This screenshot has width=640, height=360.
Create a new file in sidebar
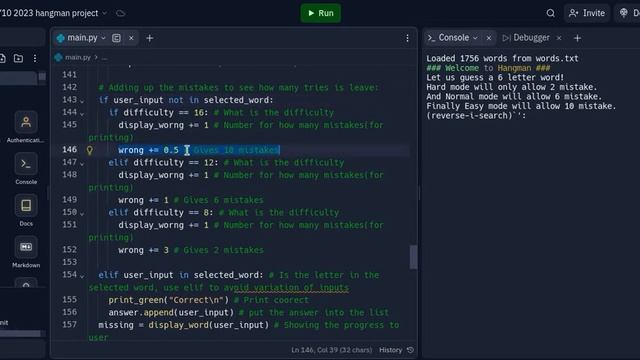coord(2,58)
